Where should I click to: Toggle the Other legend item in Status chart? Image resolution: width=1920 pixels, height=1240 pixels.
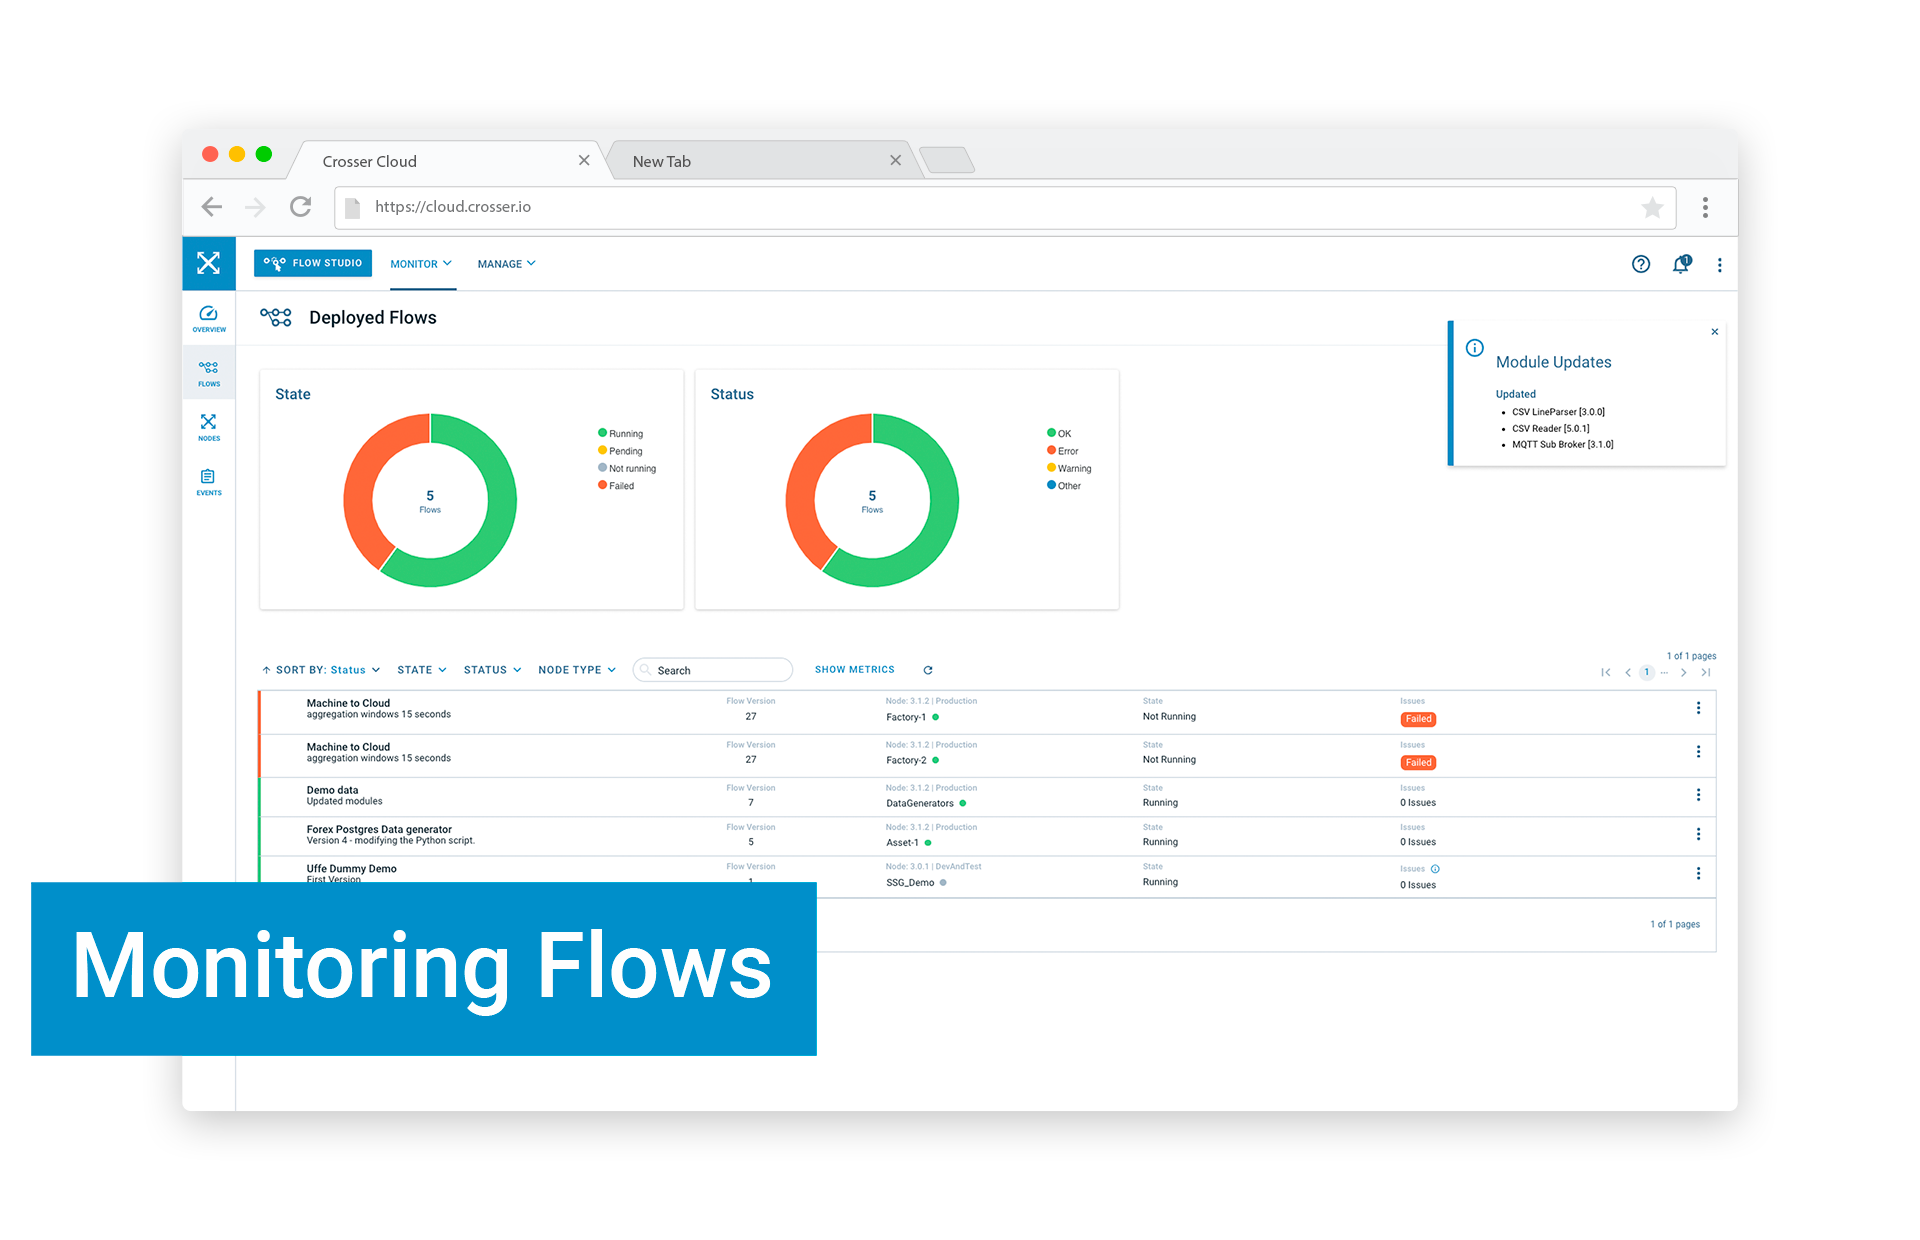click(1064, 486)
